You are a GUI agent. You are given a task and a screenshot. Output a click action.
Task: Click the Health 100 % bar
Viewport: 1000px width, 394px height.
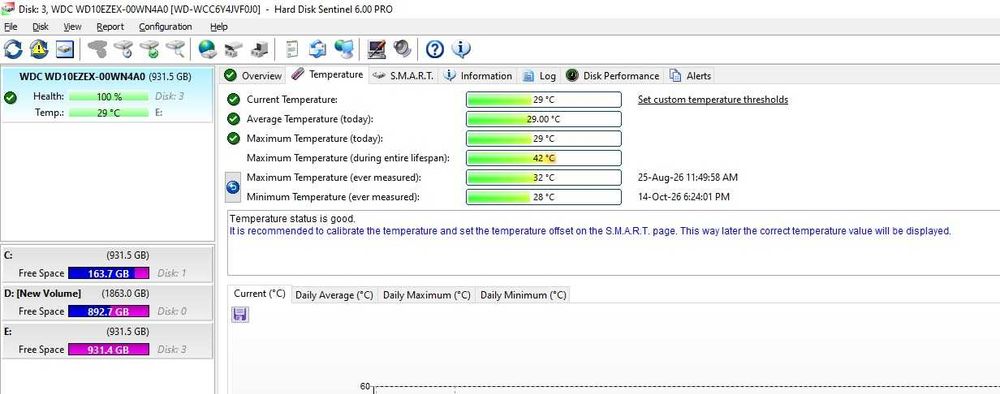pyautogui.click(x=108, y=97)
